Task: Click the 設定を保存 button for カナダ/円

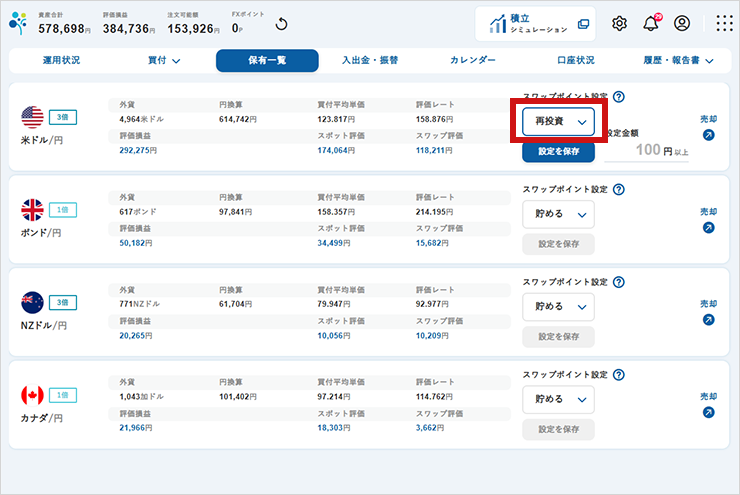Action: coord(558,429)
